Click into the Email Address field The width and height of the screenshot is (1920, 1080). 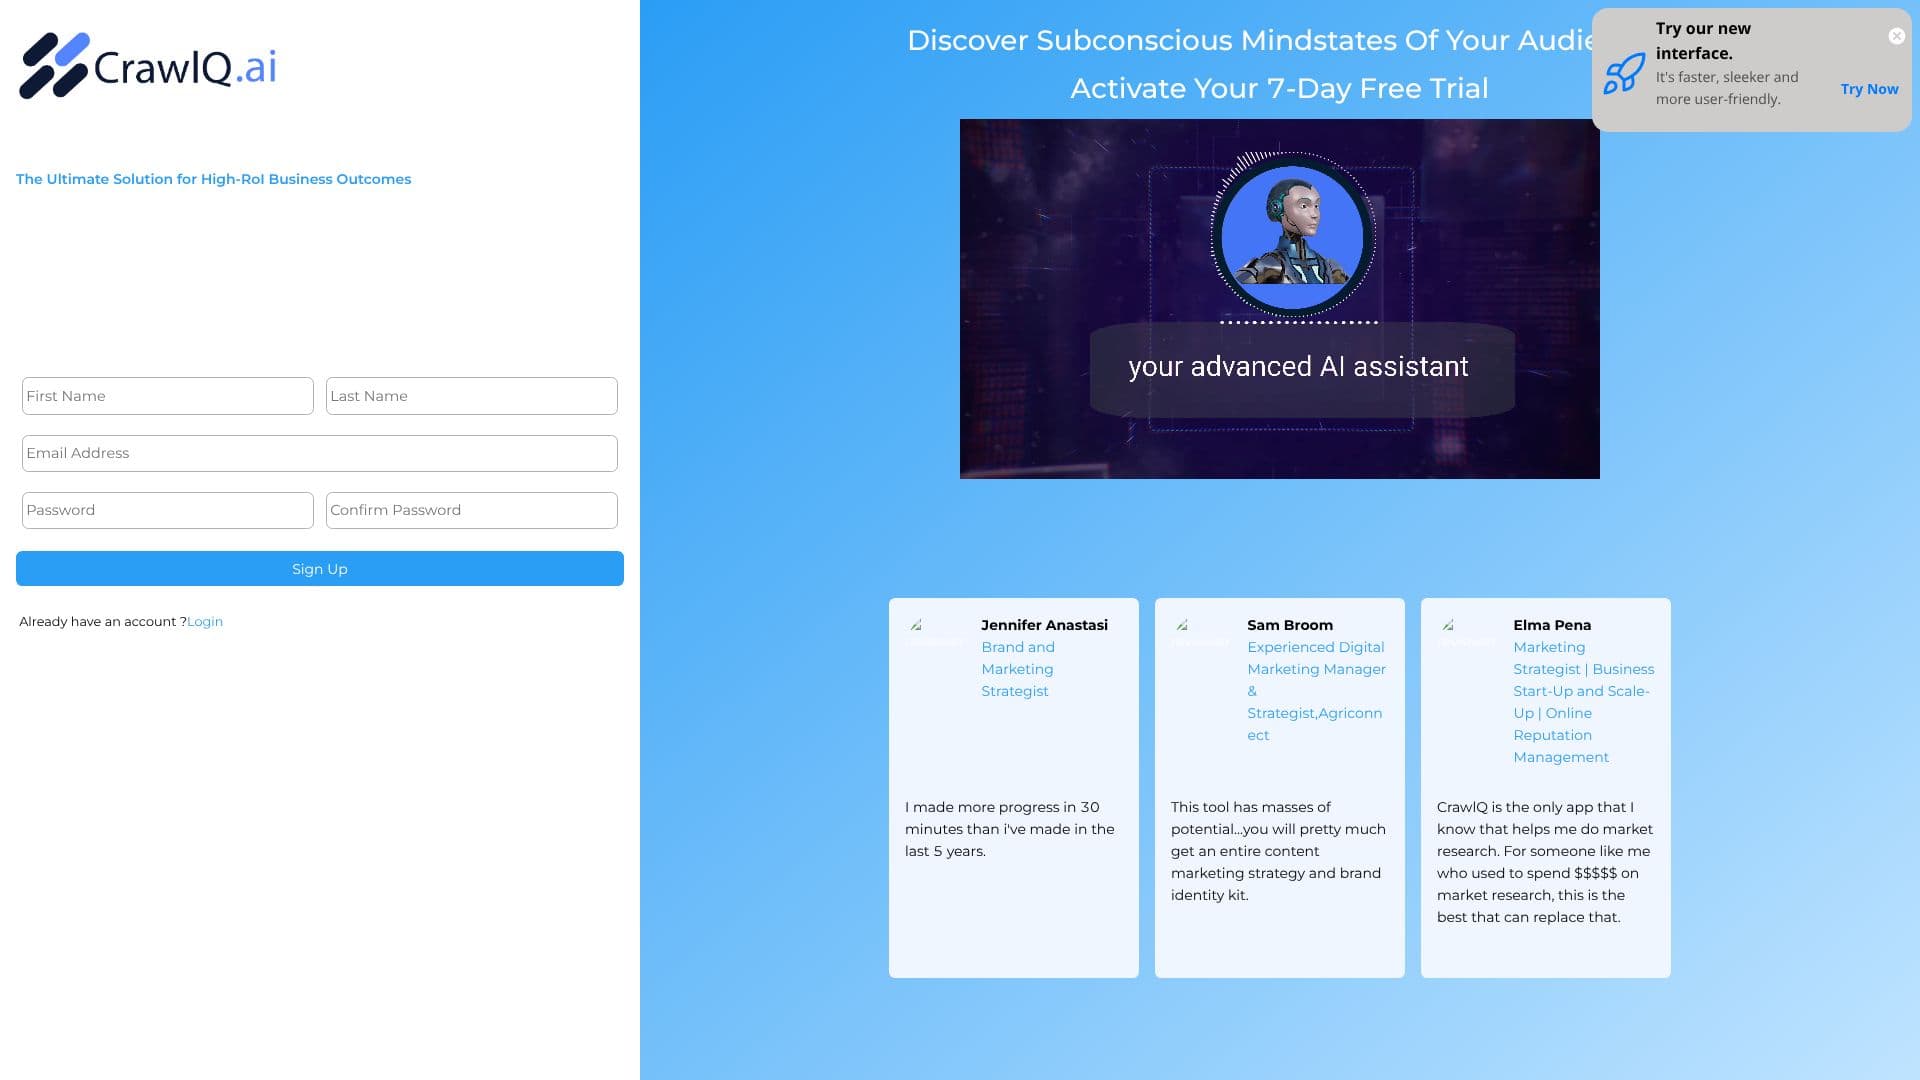point(320,453)
